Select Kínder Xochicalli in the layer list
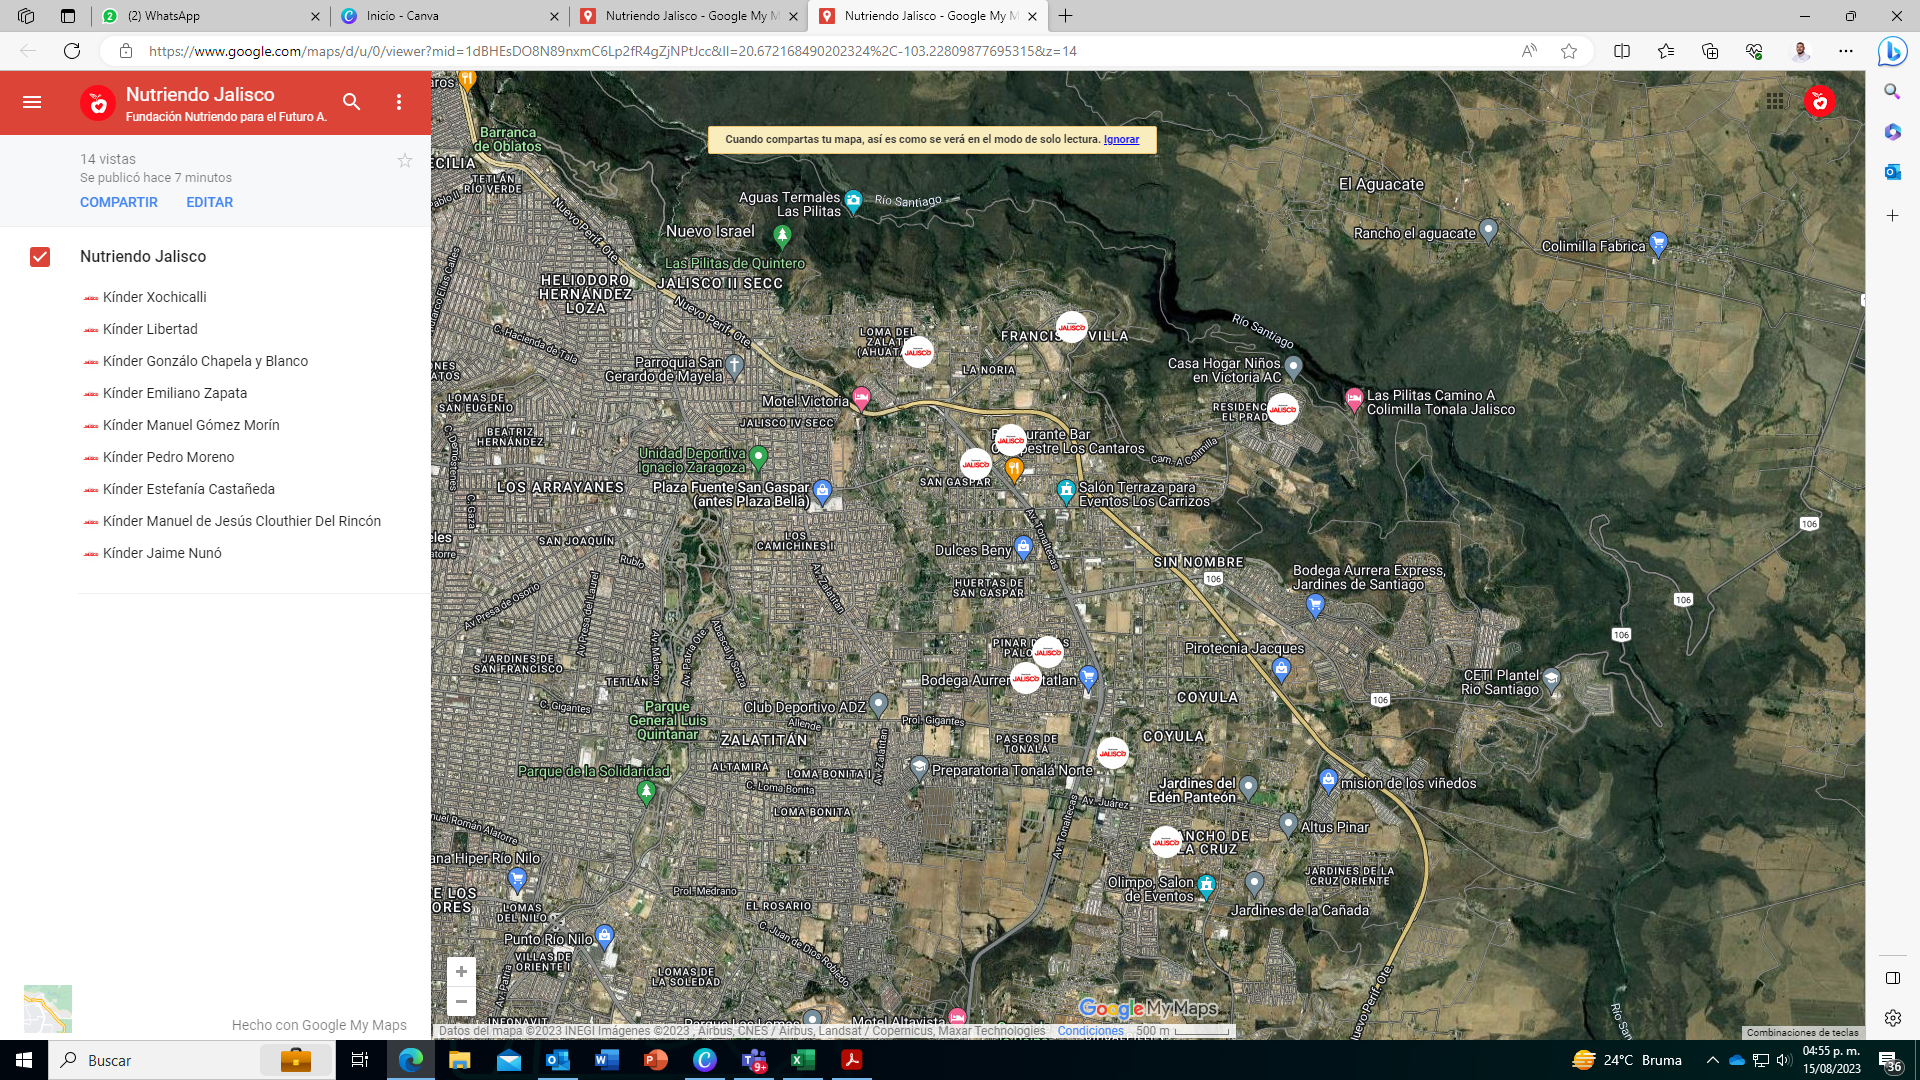 (155, 297)
